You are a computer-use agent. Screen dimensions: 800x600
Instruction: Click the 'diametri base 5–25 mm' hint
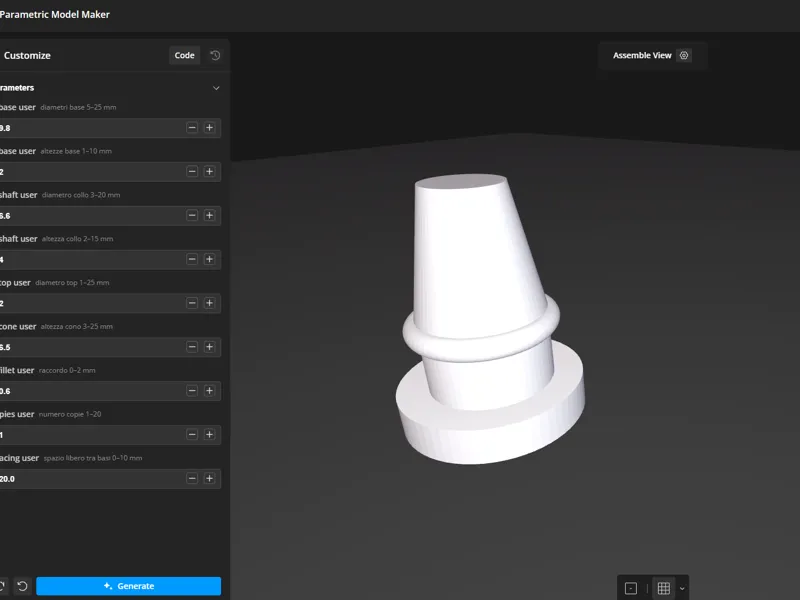point(78,107)
